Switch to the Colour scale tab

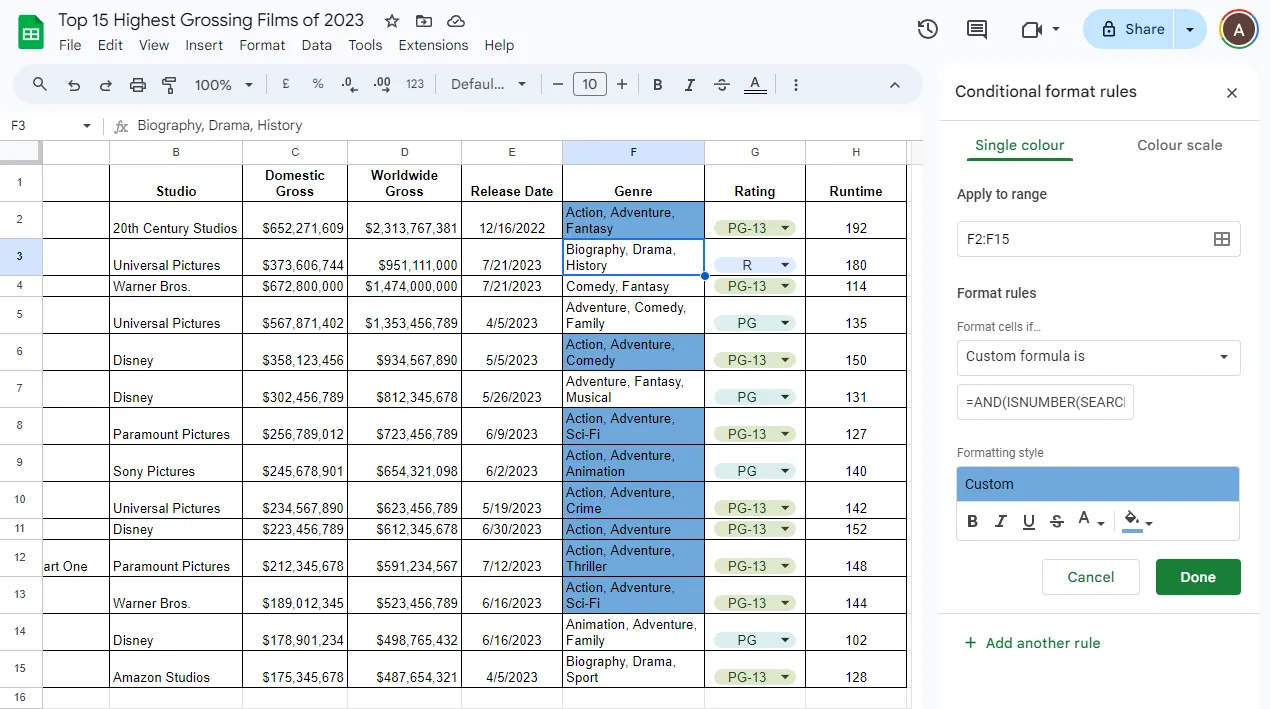[x=1179, y=145]
